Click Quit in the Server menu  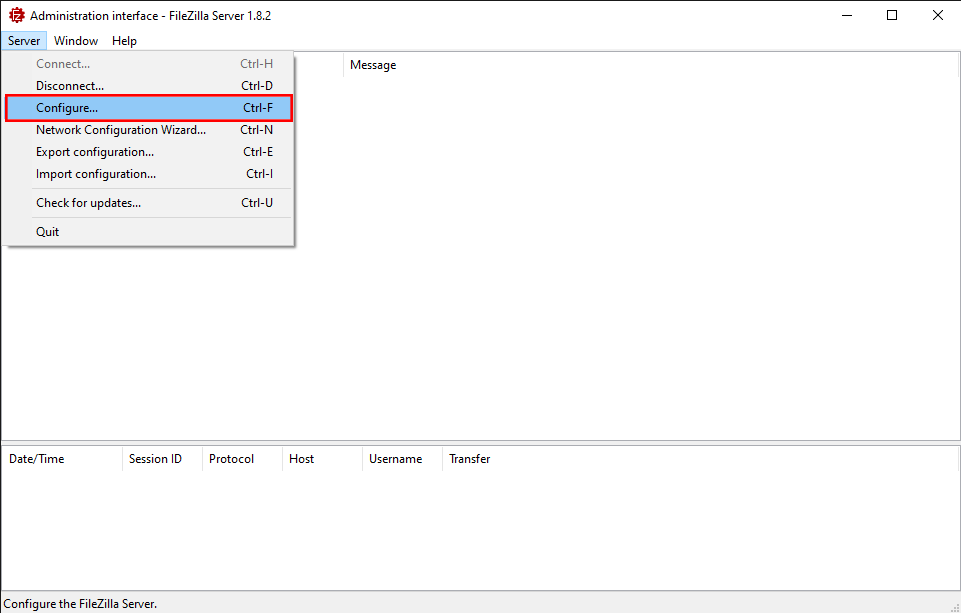149,232
